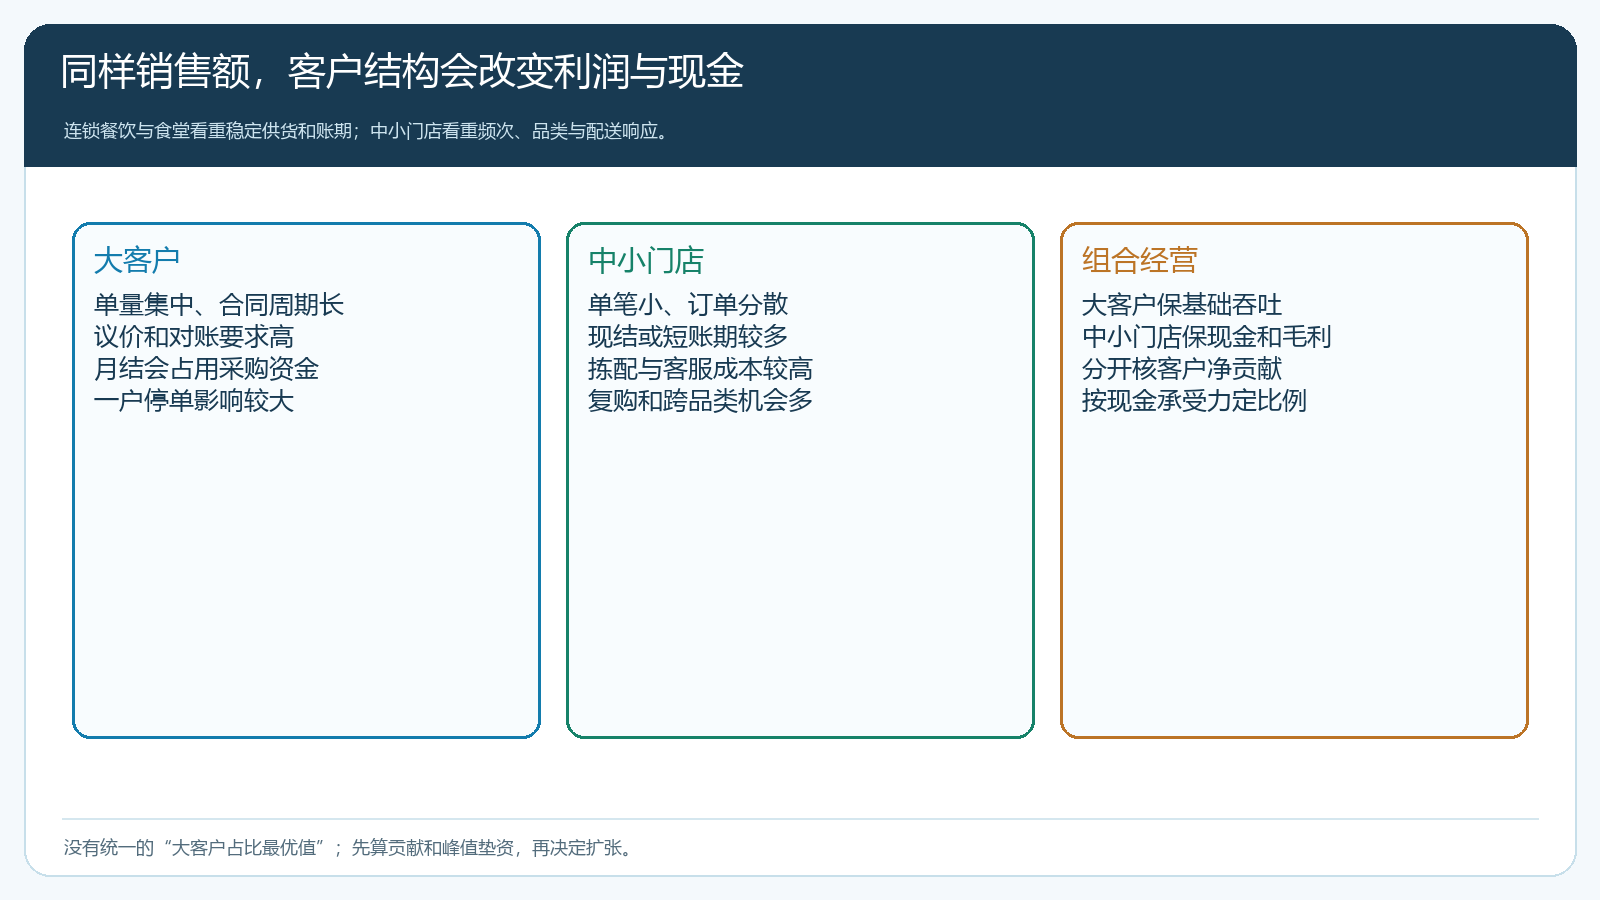The width and height of the screenshot is (1600, 900).
Task: Click the line 分开核客户净贡献
Action: [1182, 369]
